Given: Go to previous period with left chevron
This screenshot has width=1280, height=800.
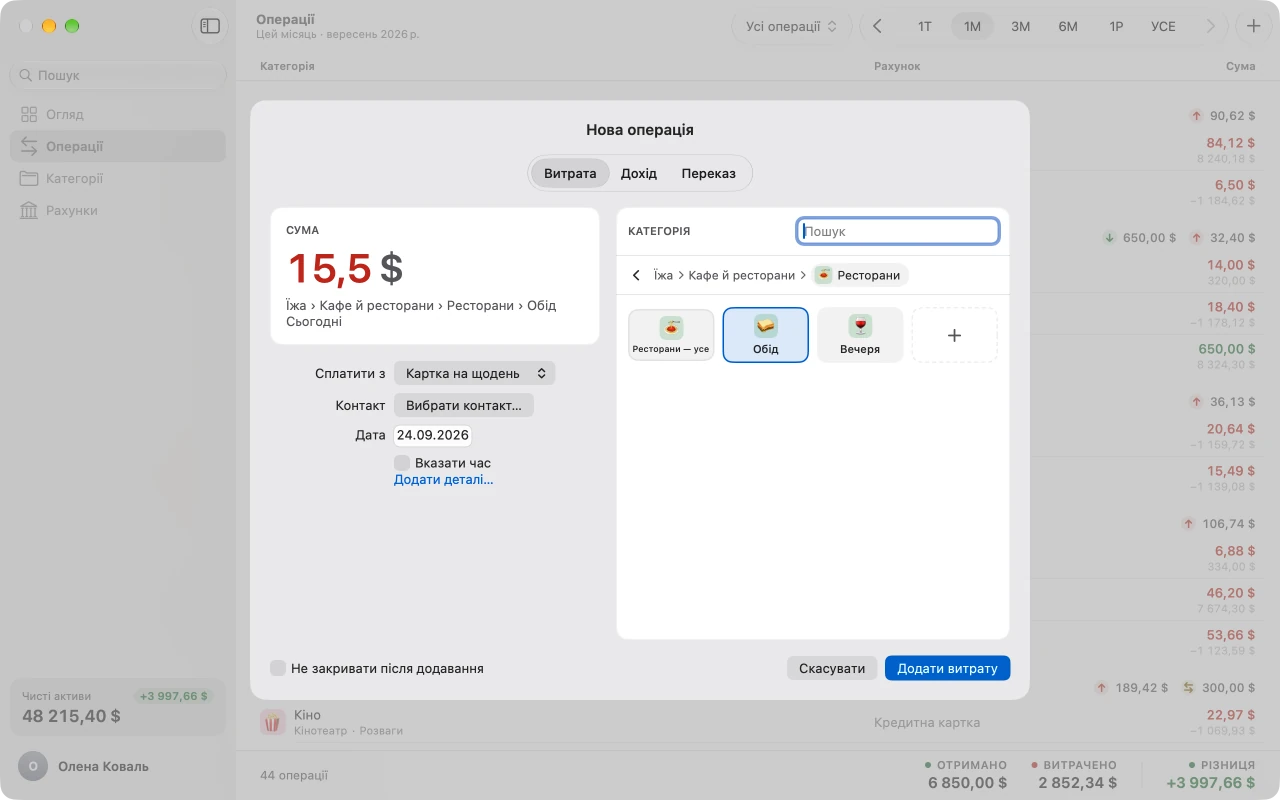Looking at the screenshot, I should (x=877, y=26).
